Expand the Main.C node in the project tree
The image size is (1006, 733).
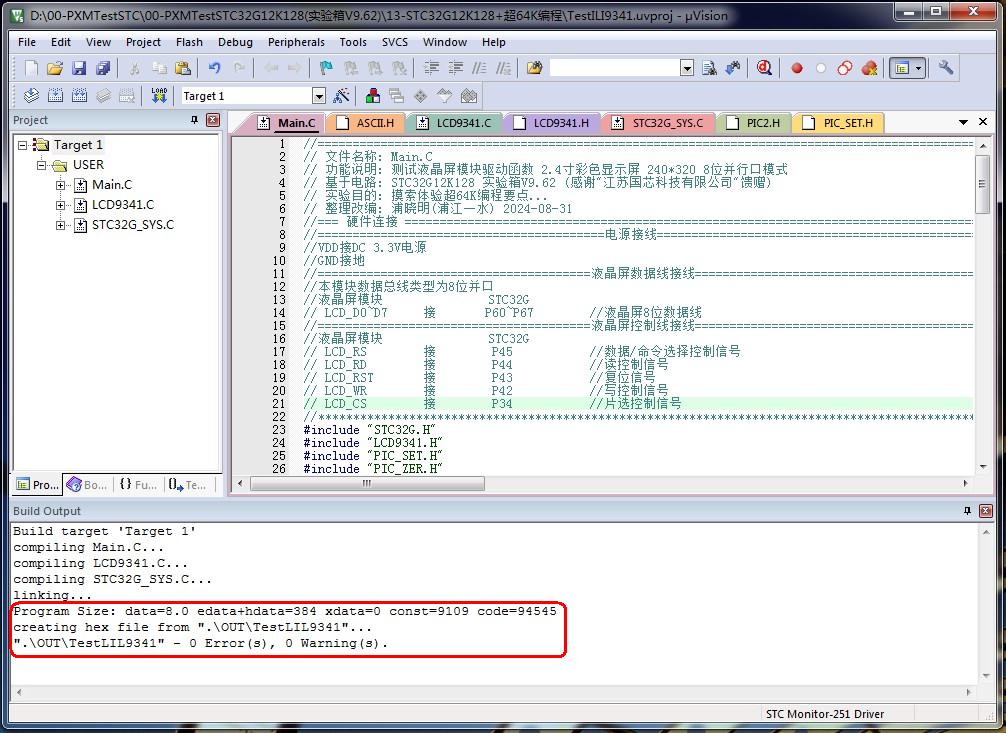tap(60, 185)
